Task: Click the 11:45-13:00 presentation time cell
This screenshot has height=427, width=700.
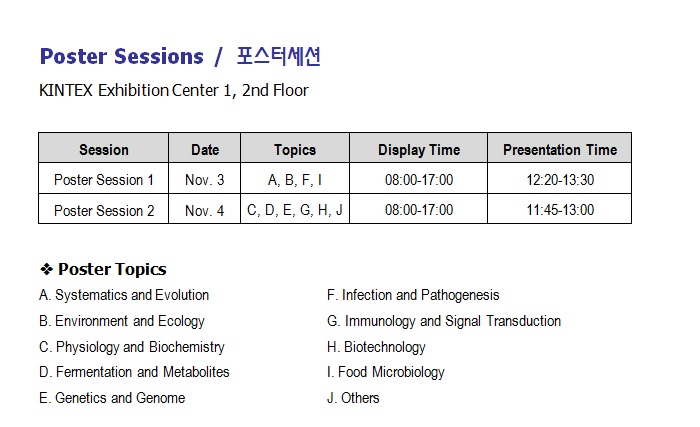Action: pyautogui.click(x=560, y=210)
